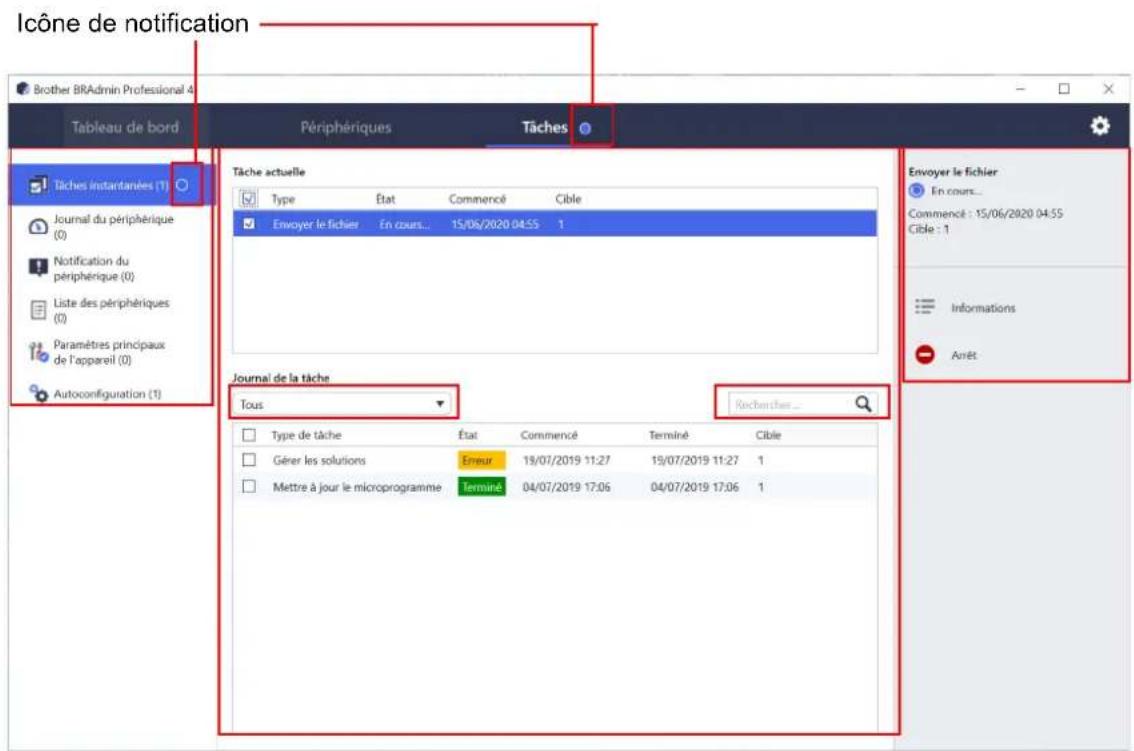1134x751 pixels.
Task: Click the Arrêt button label
Action: 963,355
